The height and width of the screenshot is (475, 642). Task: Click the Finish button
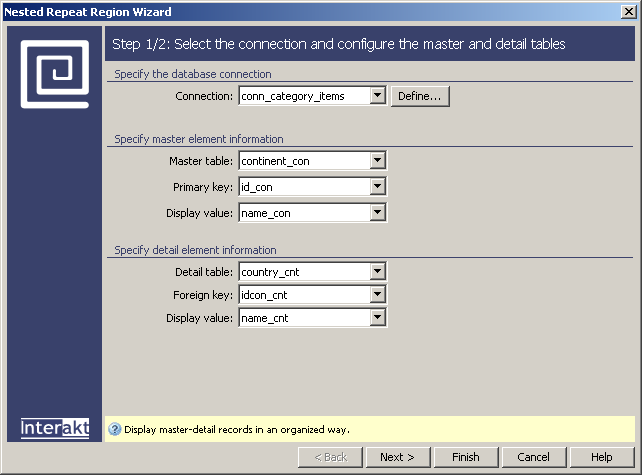tap(465, 457)
